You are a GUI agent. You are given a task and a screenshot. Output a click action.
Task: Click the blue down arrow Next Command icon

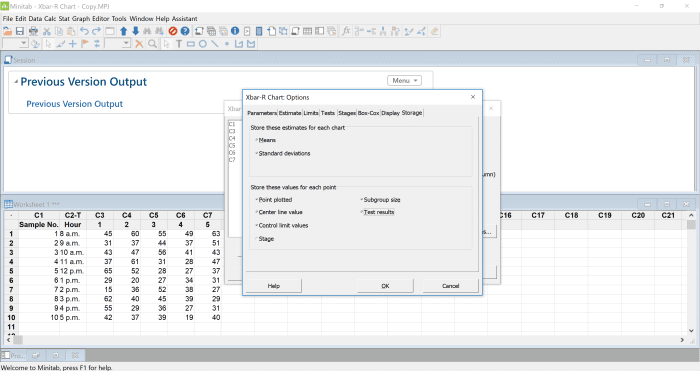(136, 31)
